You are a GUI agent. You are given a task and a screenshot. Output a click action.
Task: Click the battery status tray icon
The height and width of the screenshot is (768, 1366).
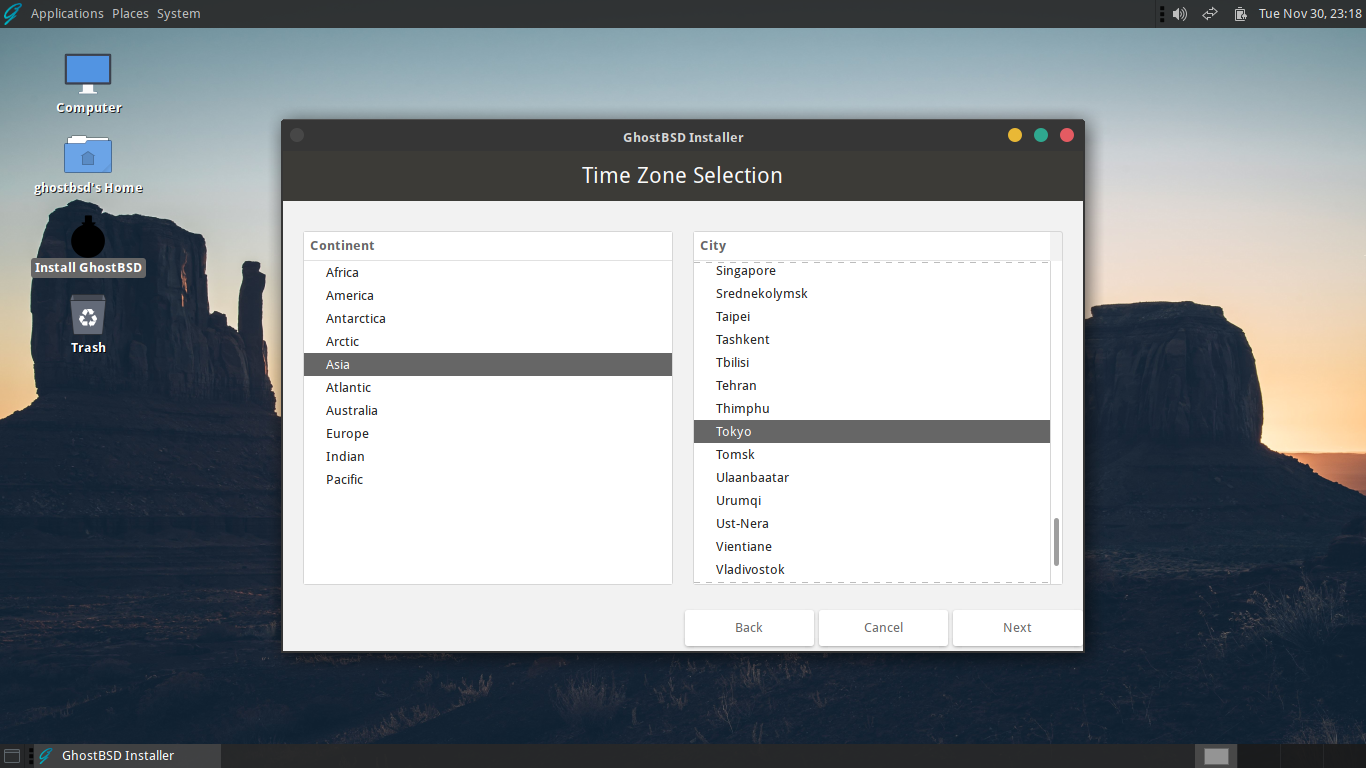pos(1240,14)
